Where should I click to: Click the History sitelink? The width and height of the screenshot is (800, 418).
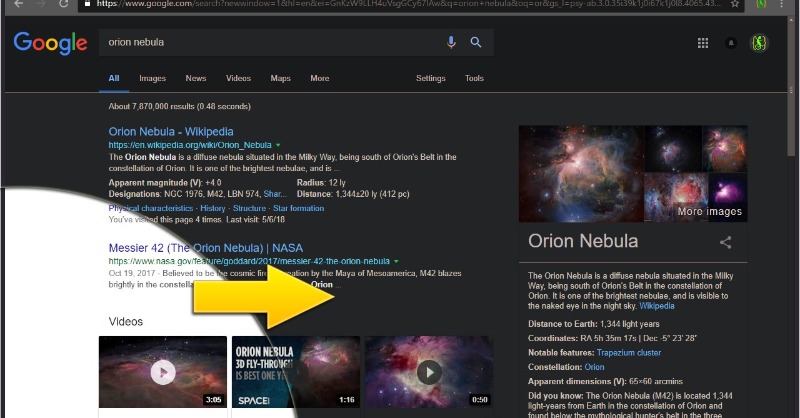coord(213,208)
